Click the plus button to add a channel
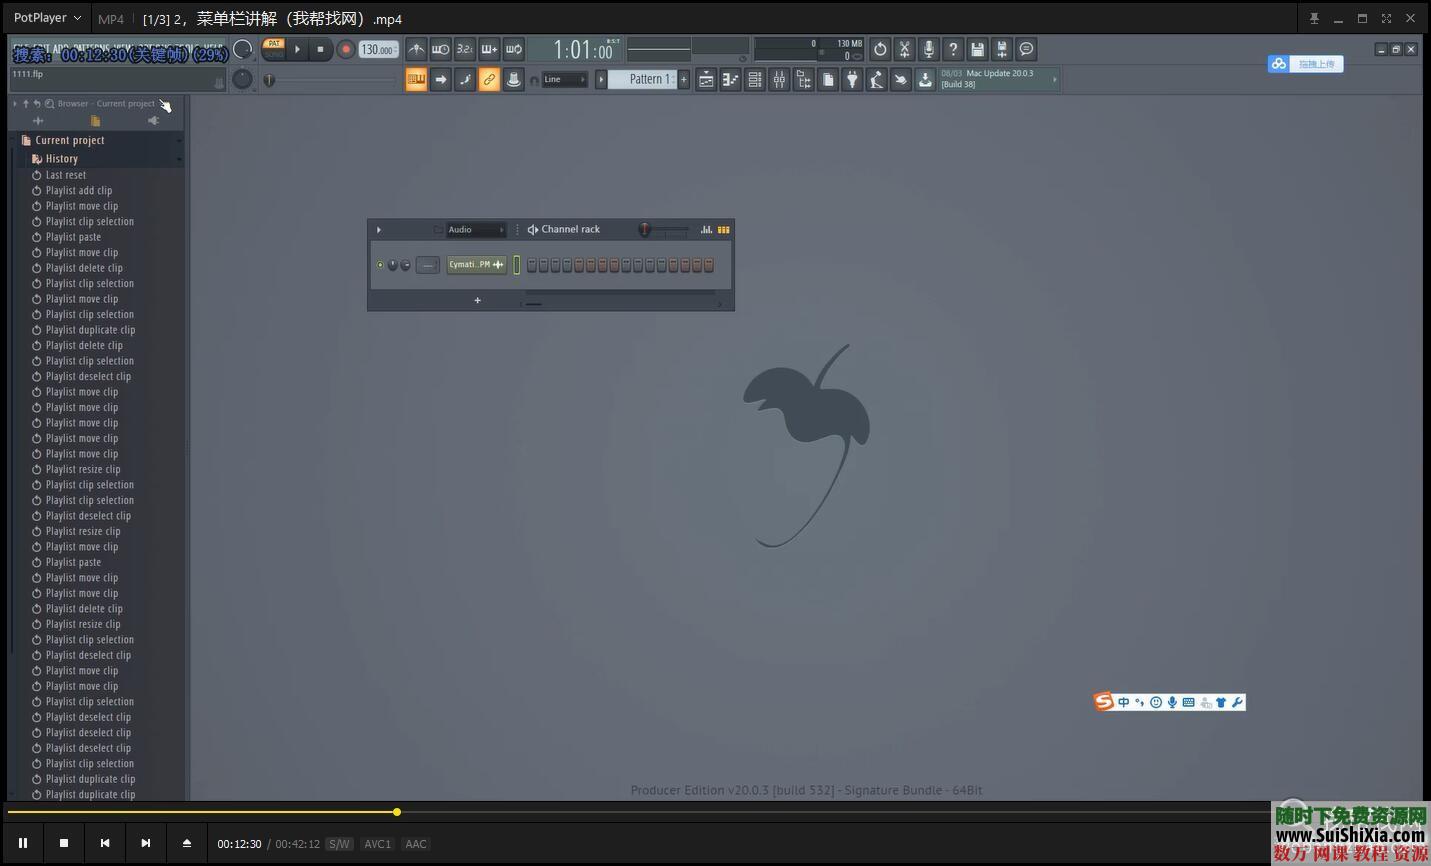This screenshot has height=866, width=1431. [x=477, y=300]
